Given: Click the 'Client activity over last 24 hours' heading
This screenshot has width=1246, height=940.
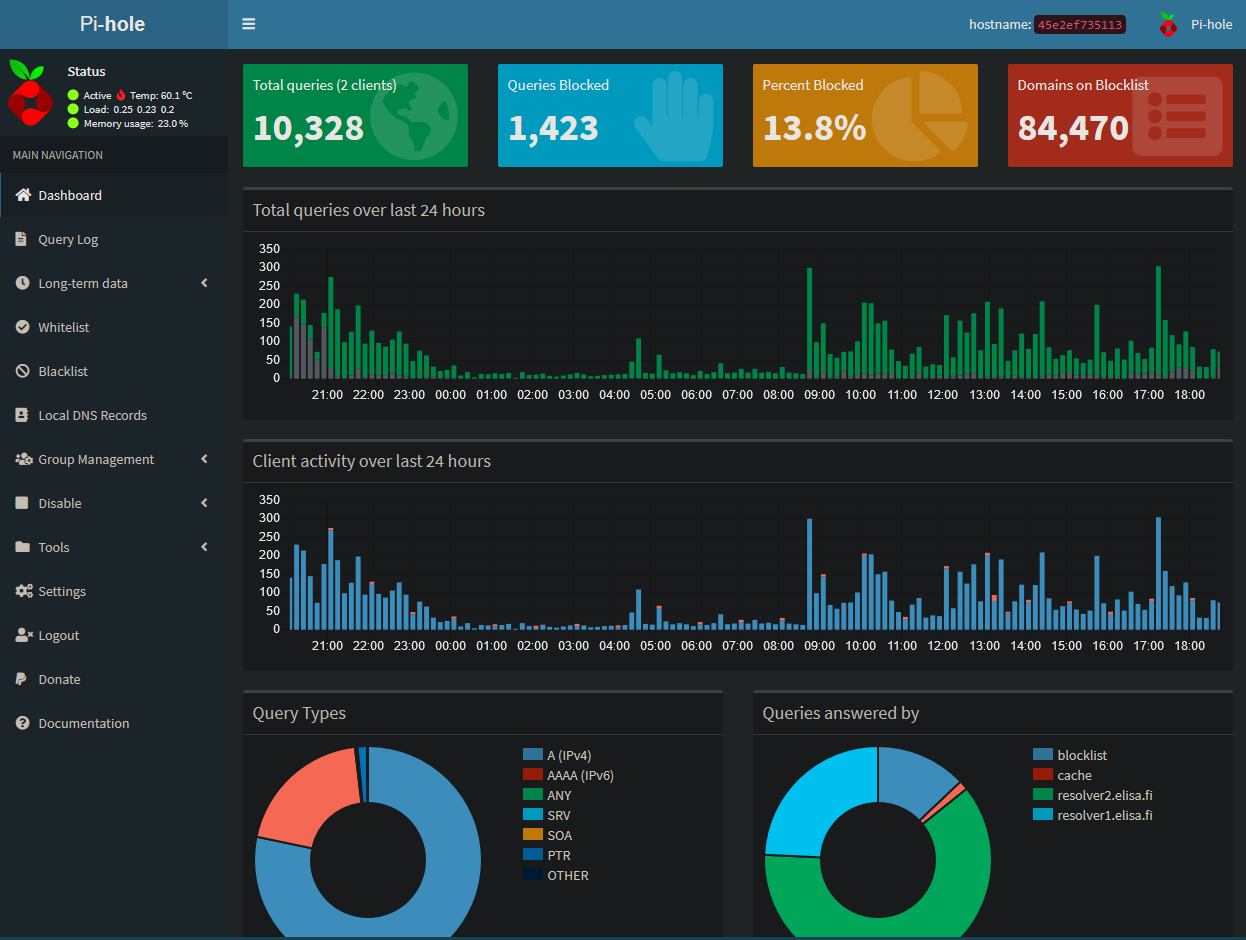Looking at the screenshot, I should 372,461.
